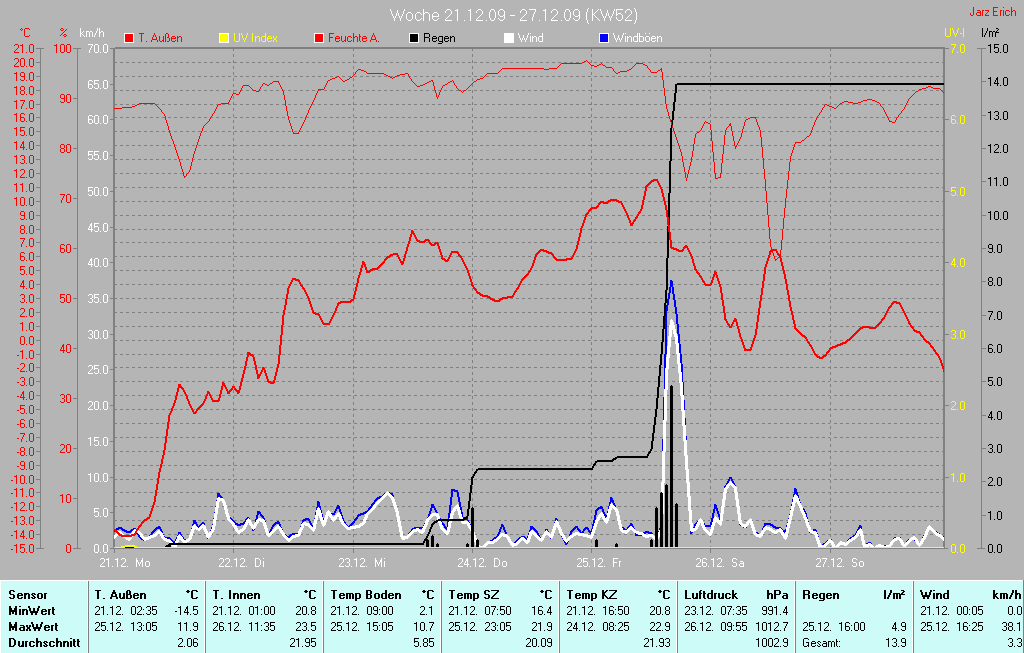
Task: Click the Regen column header in the table
Action: 821,594
